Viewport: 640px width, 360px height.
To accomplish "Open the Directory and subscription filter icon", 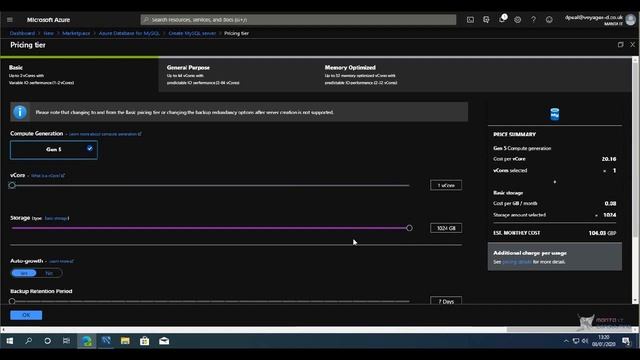I will [x=486, y=20].
